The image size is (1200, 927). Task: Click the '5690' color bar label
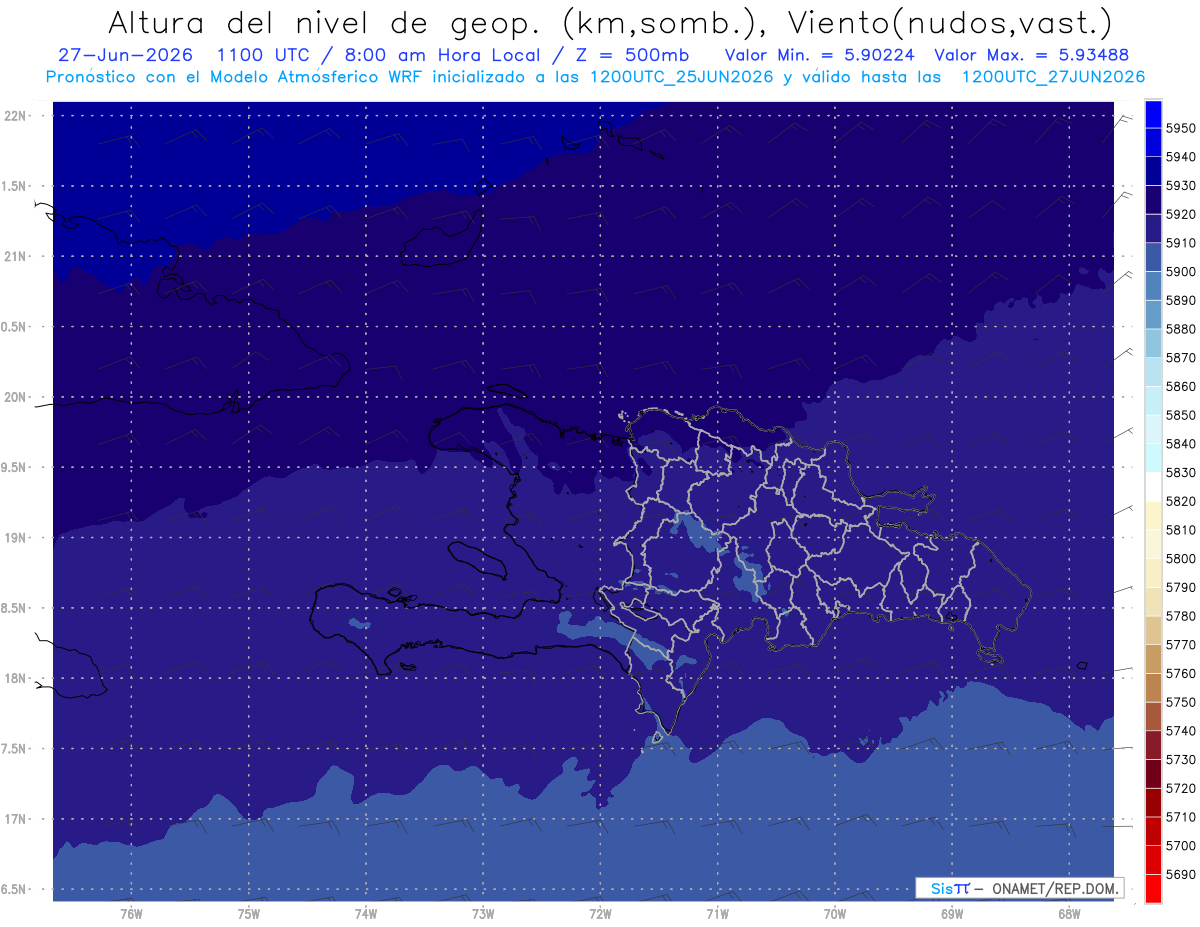[1181, 874]
